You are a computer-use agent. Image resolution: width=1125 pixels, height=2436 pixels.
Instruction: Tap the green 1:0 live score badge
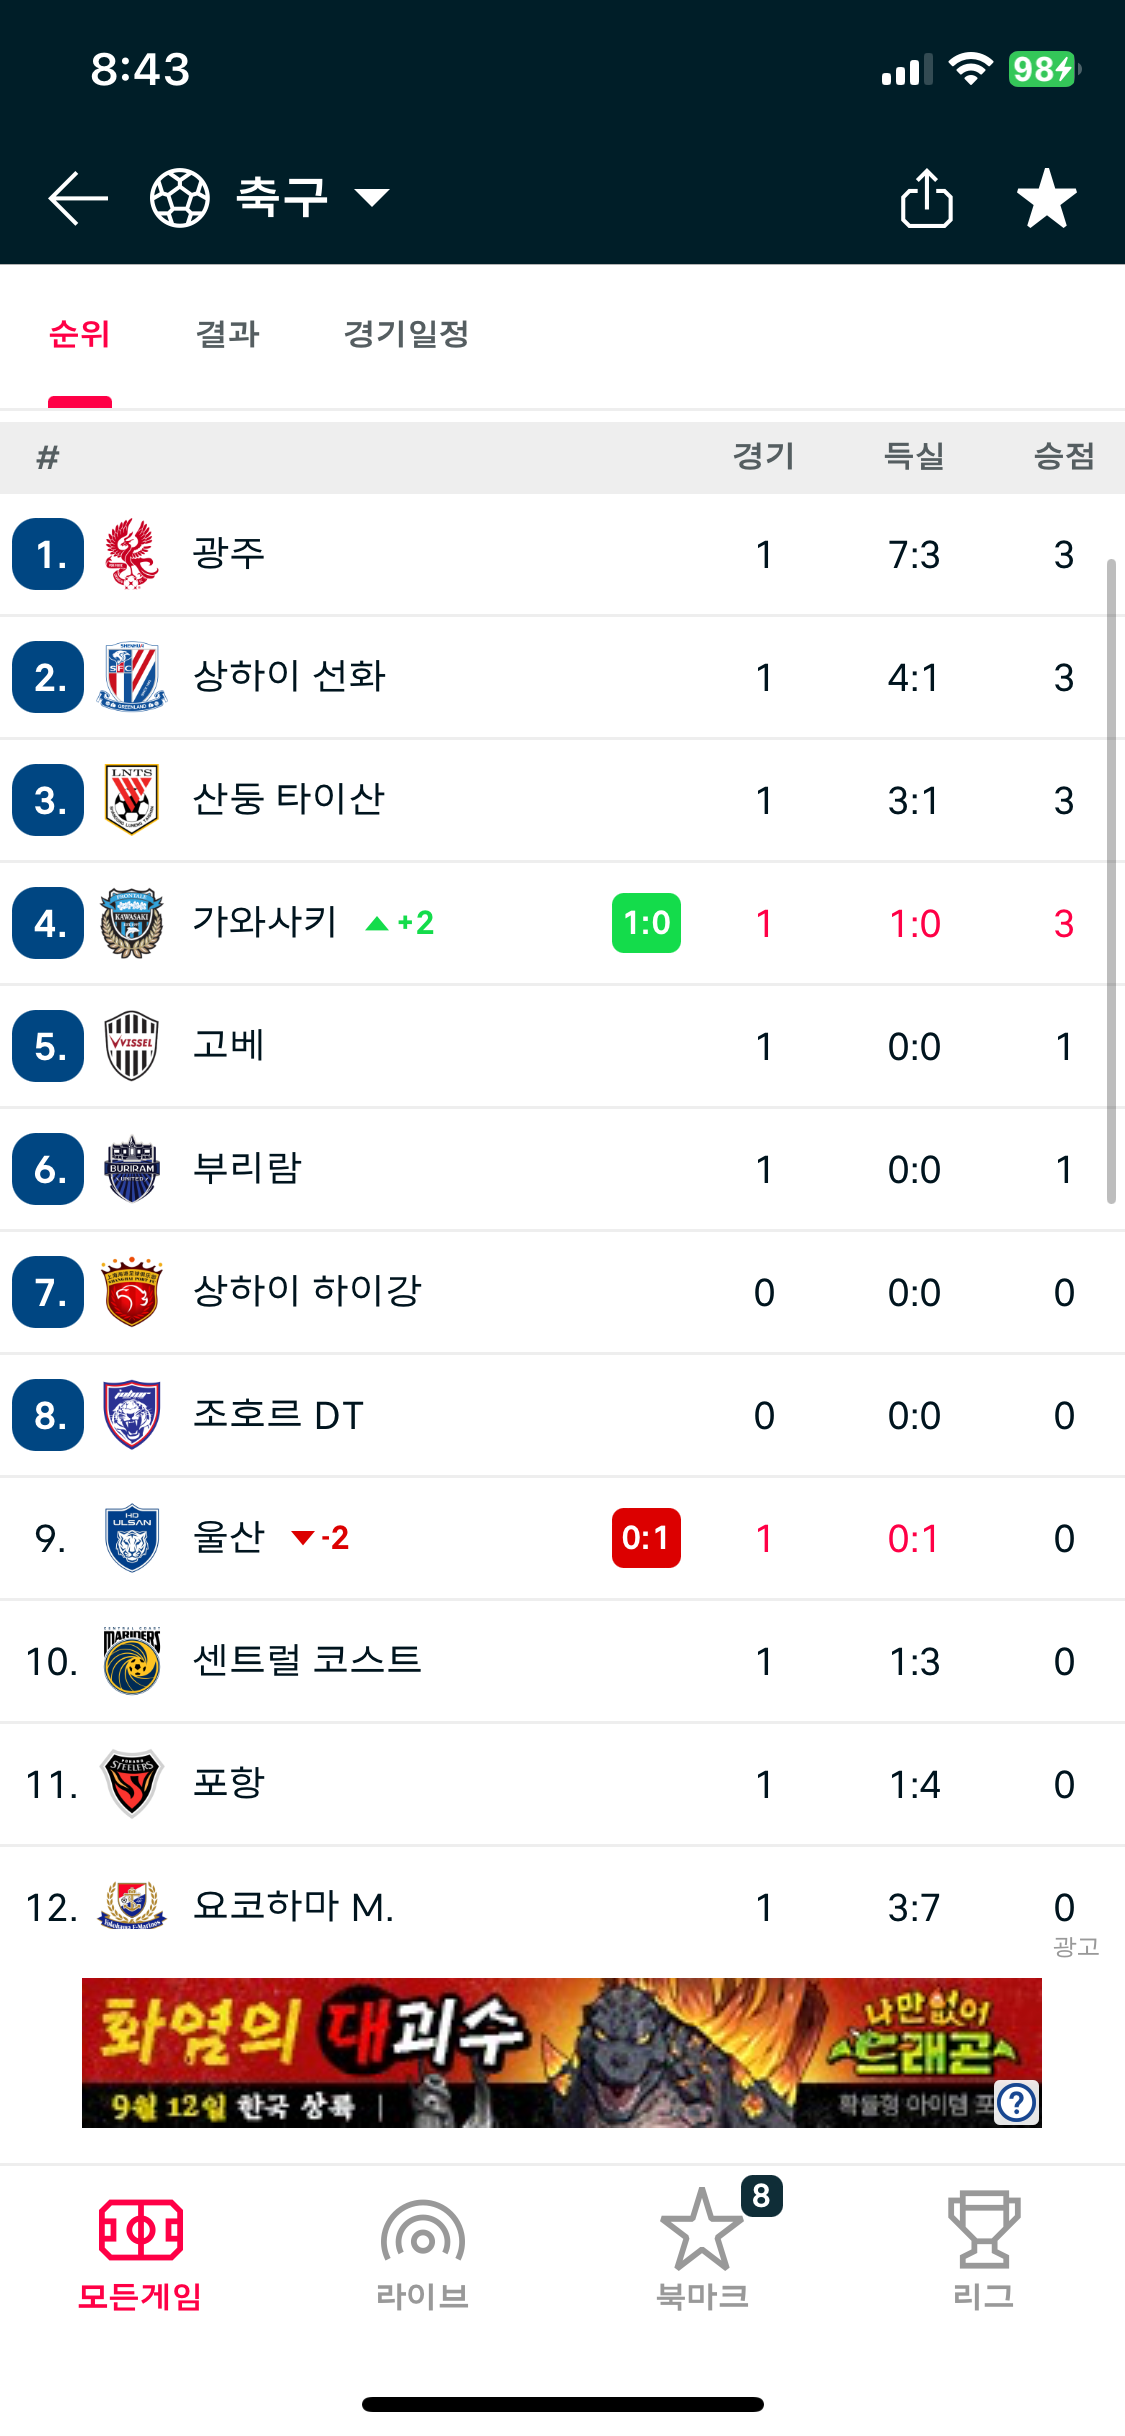point(646,923)
